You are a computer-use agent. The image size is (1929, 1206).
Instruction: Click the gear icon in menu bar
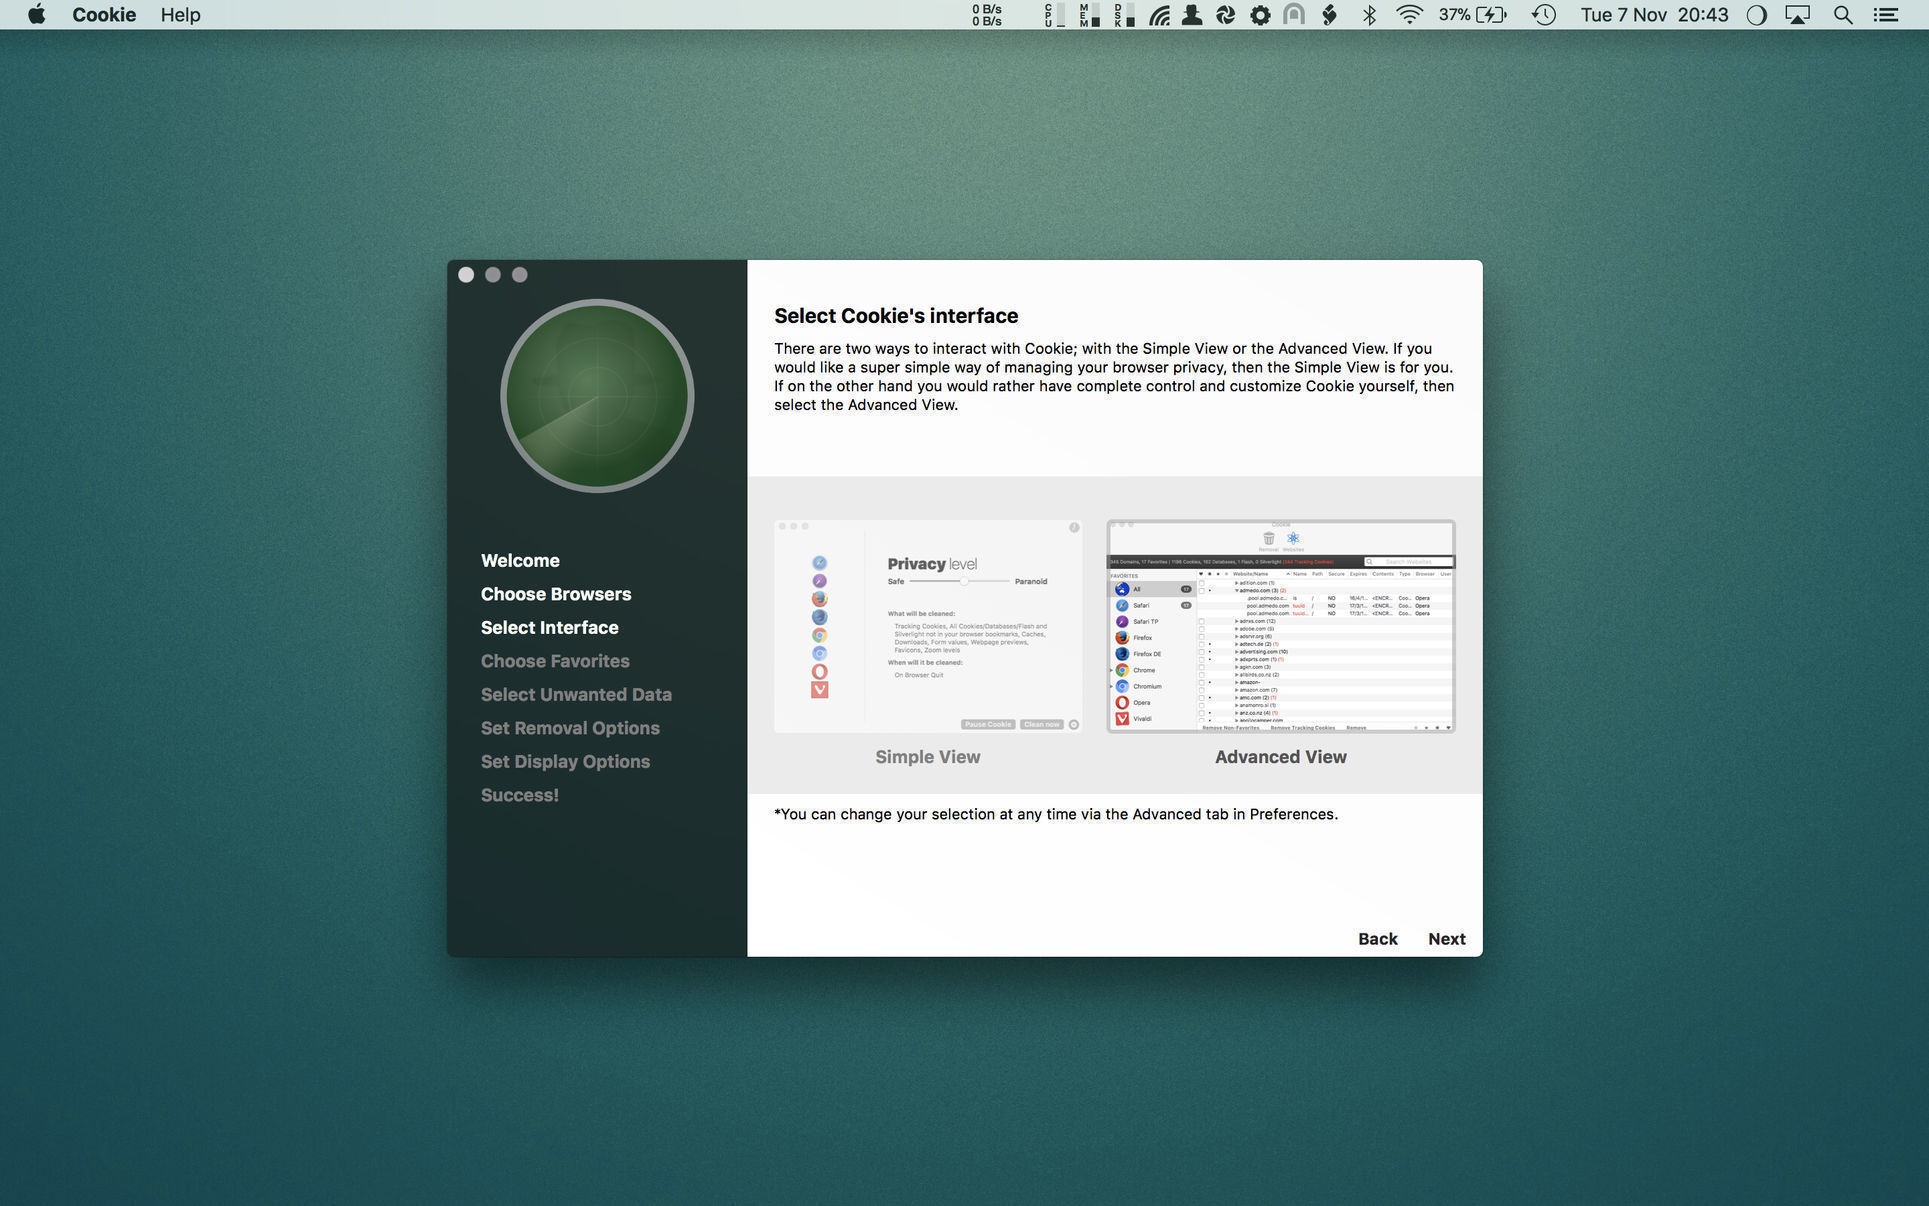point(1260,15)
